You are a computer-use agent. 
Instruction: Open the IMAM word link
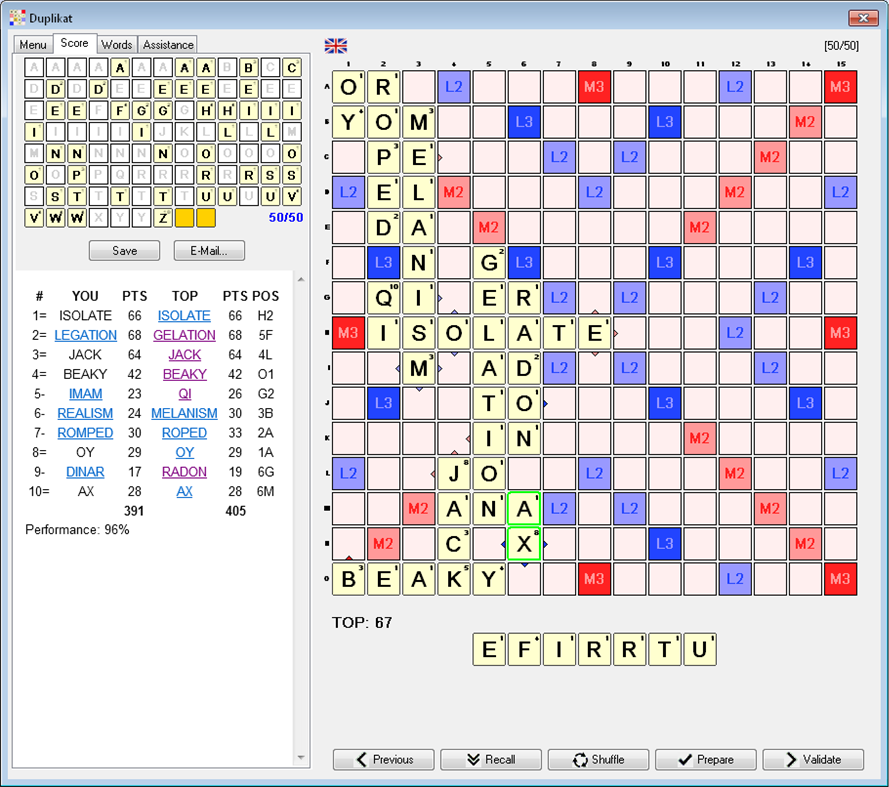[x=86, y=394]
